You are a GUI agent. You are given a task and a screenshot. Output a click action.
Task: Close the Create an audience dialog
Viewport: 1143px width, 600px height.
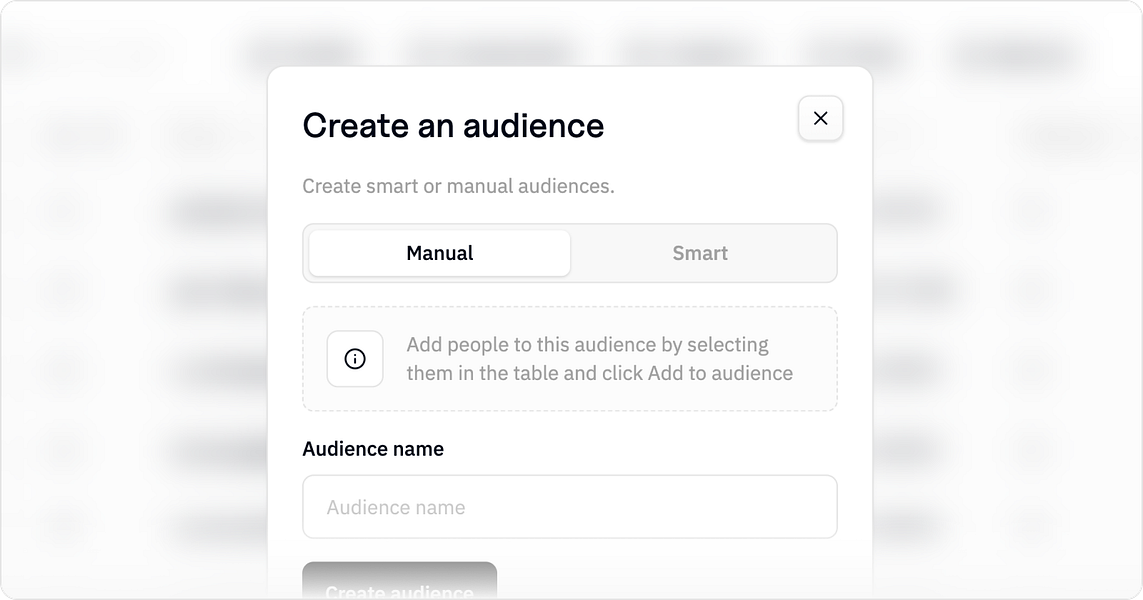[820, 118]
